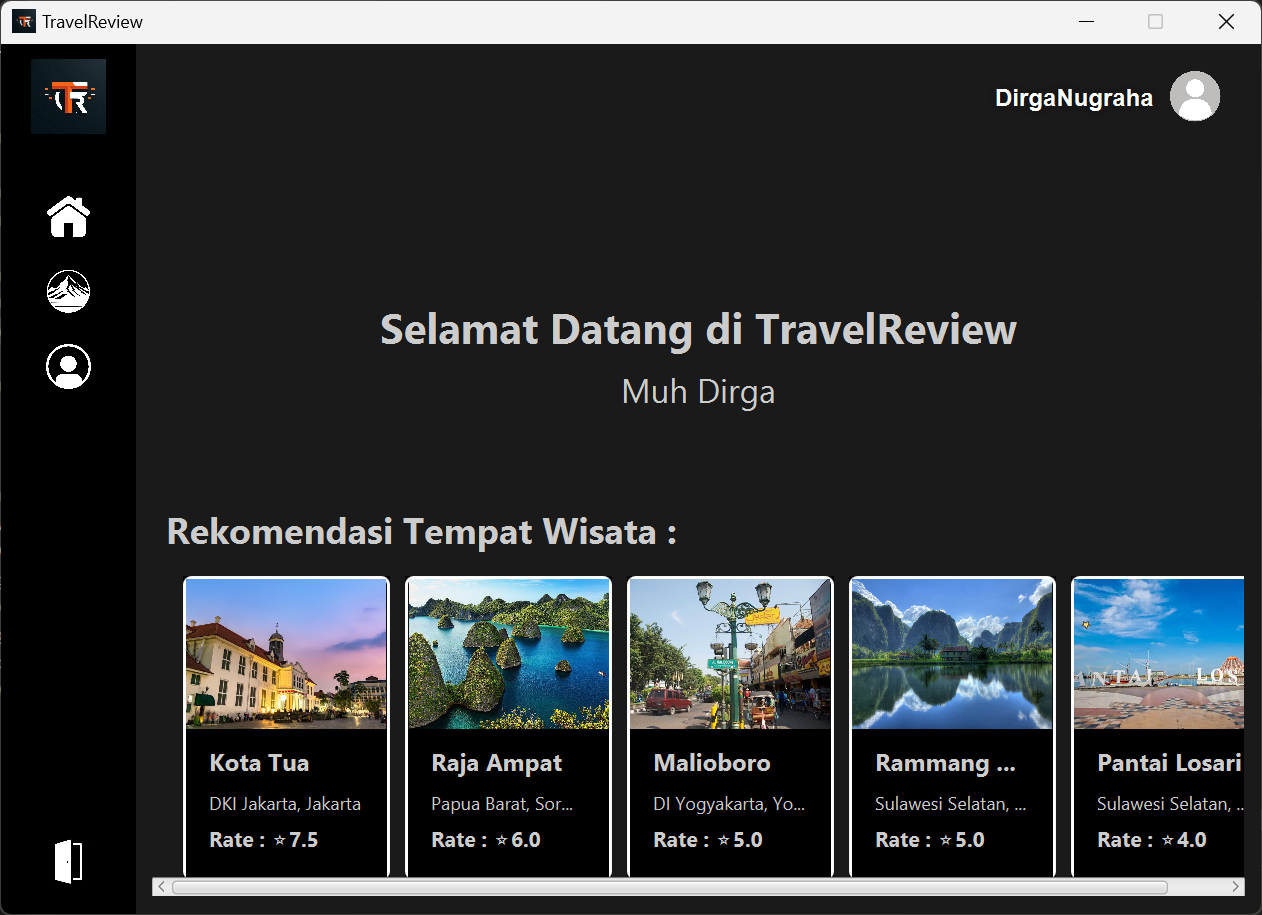Click the Raja Ampat card title

click(x=496, y=763)
